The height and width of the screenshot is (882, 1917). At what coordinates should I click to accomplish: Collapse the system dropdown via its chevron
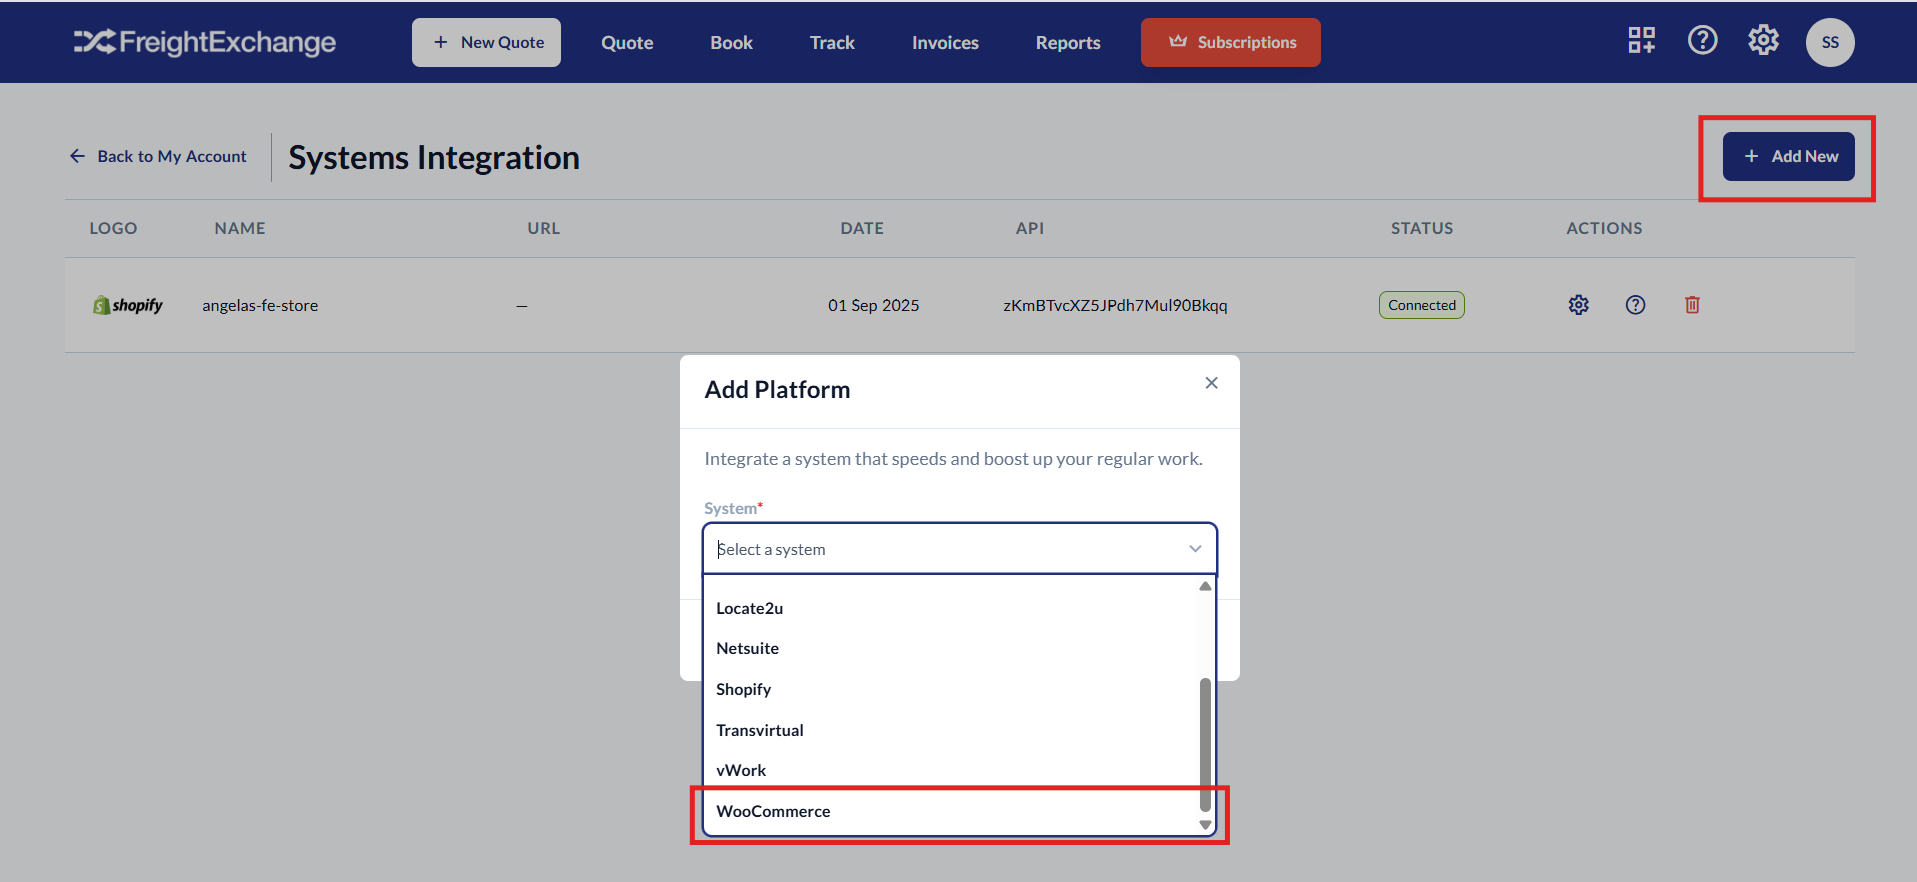click(1195, 548)
